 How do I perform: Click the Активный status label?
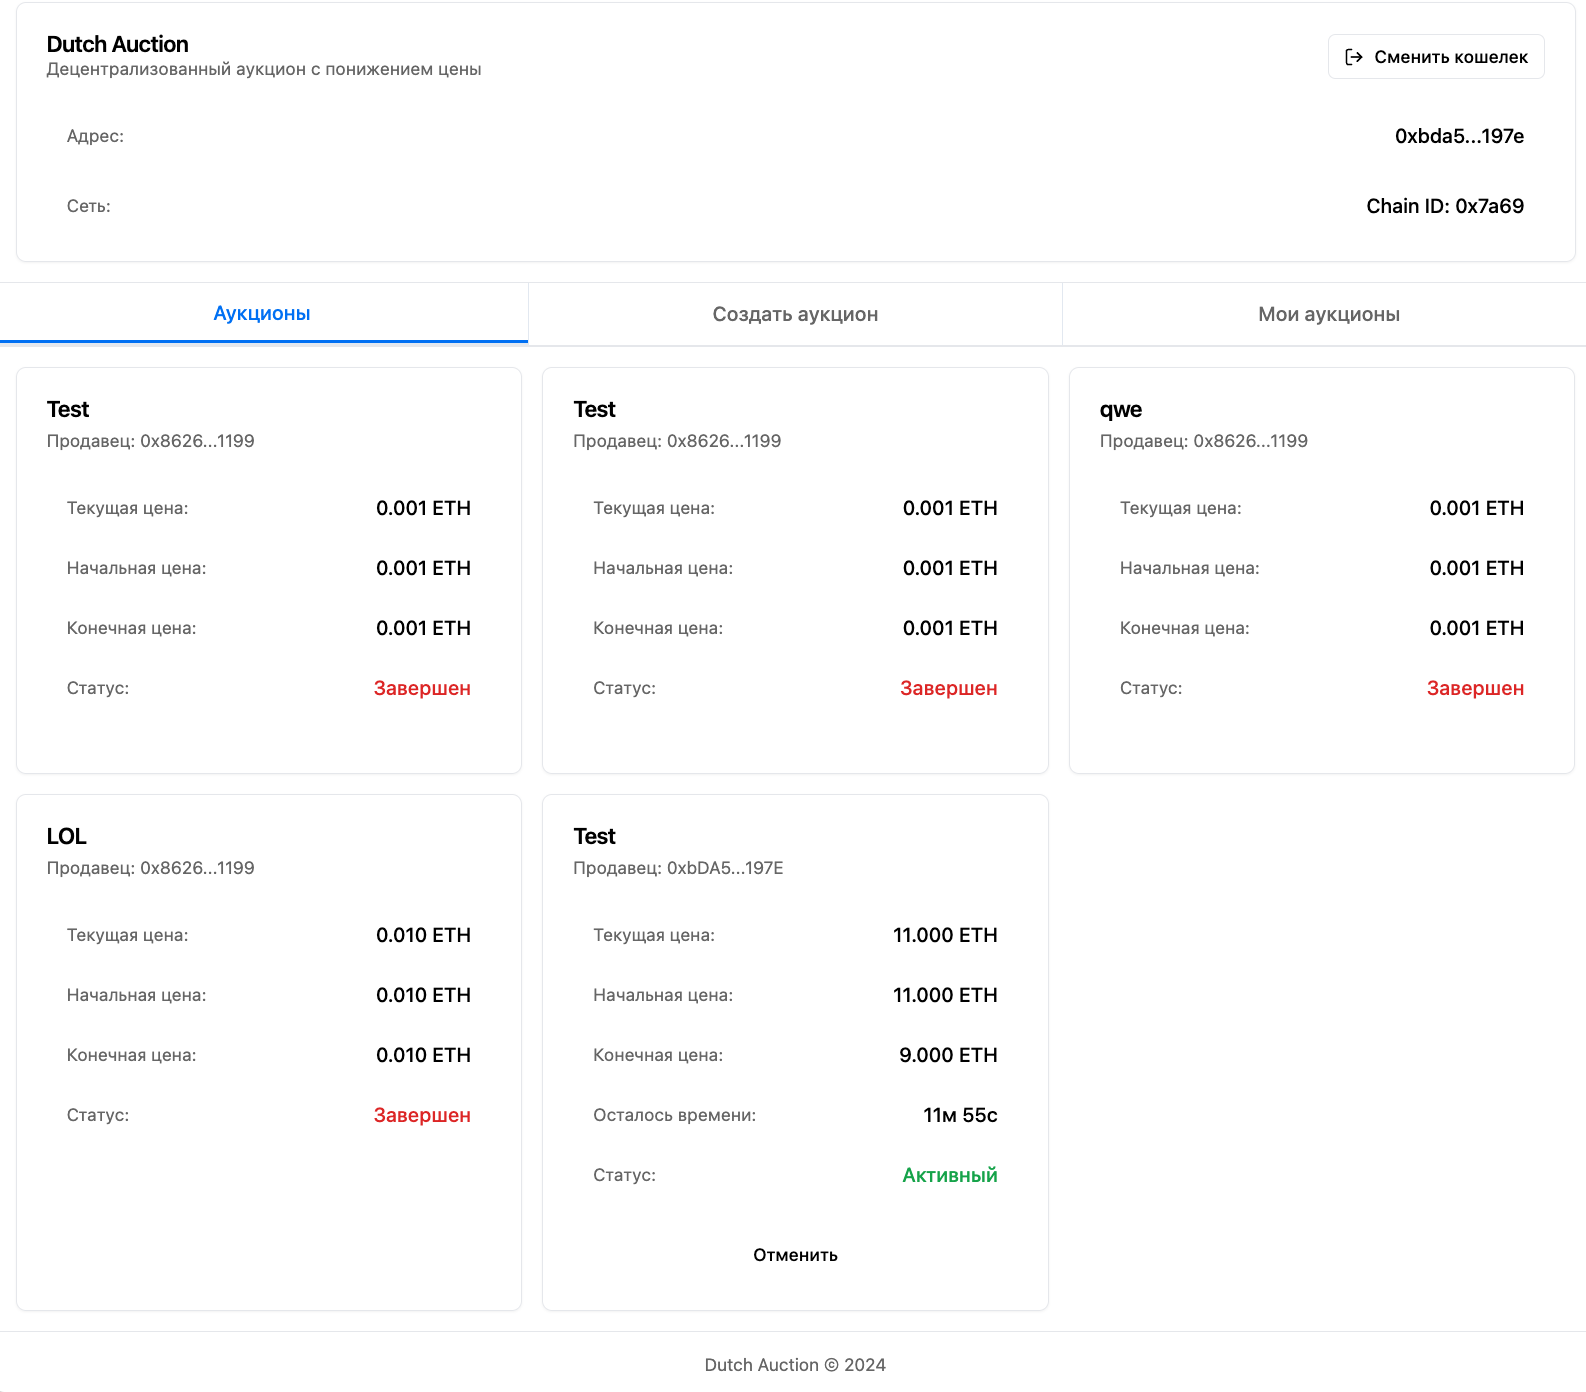pos(950,1175)
